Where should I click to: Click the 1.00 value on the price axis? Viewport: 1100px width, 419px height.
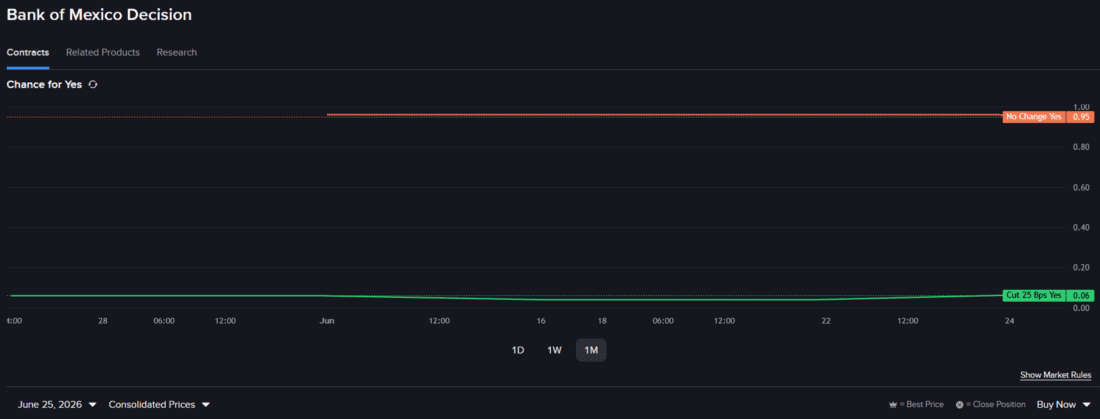point(1081,107)
